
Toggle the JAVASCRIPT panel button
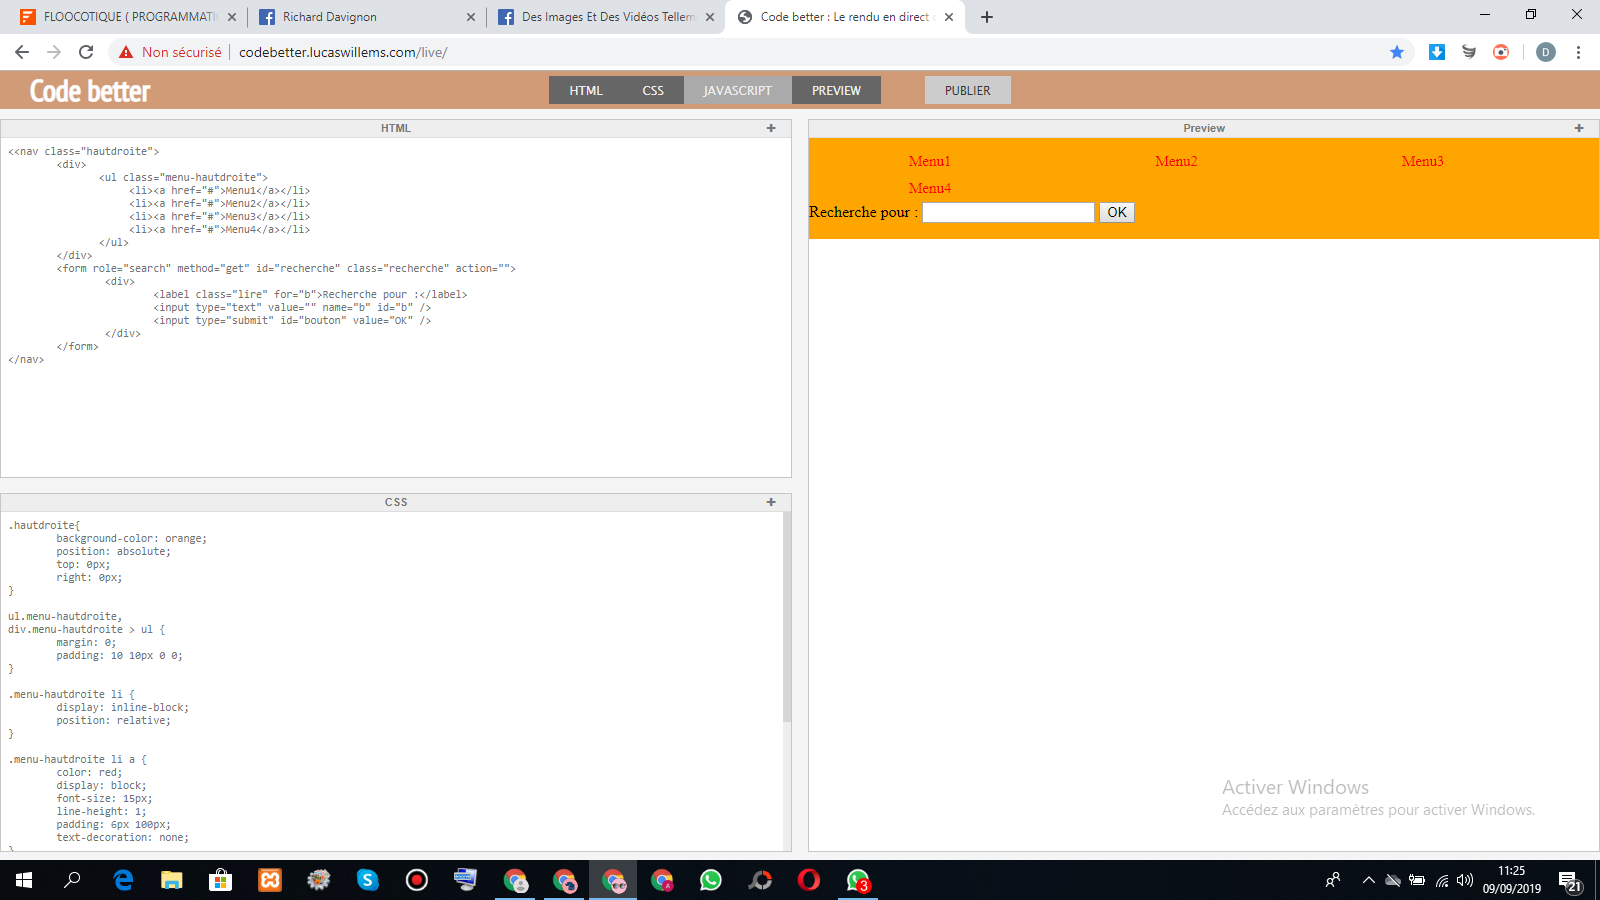point(737,90)
